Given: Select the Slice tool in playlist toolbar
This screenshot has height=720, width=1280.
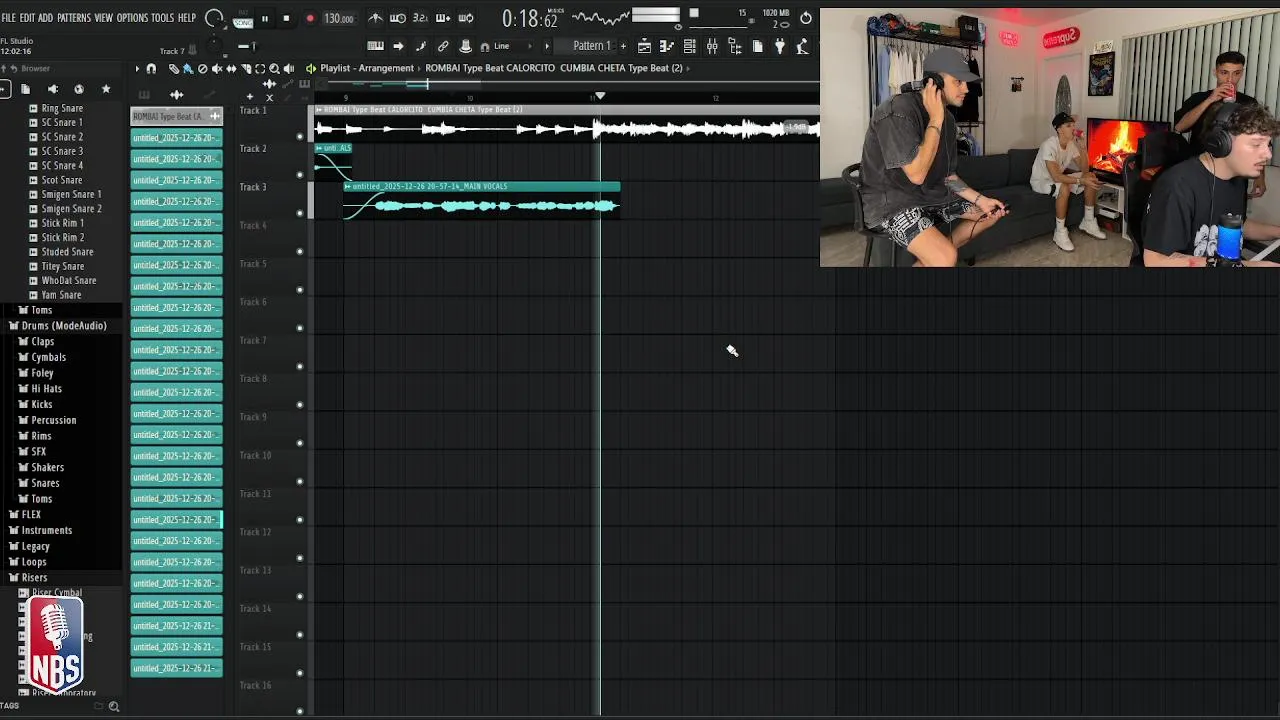Looking at the screenshot, I should pyautogui.click(x=246, y=68).
